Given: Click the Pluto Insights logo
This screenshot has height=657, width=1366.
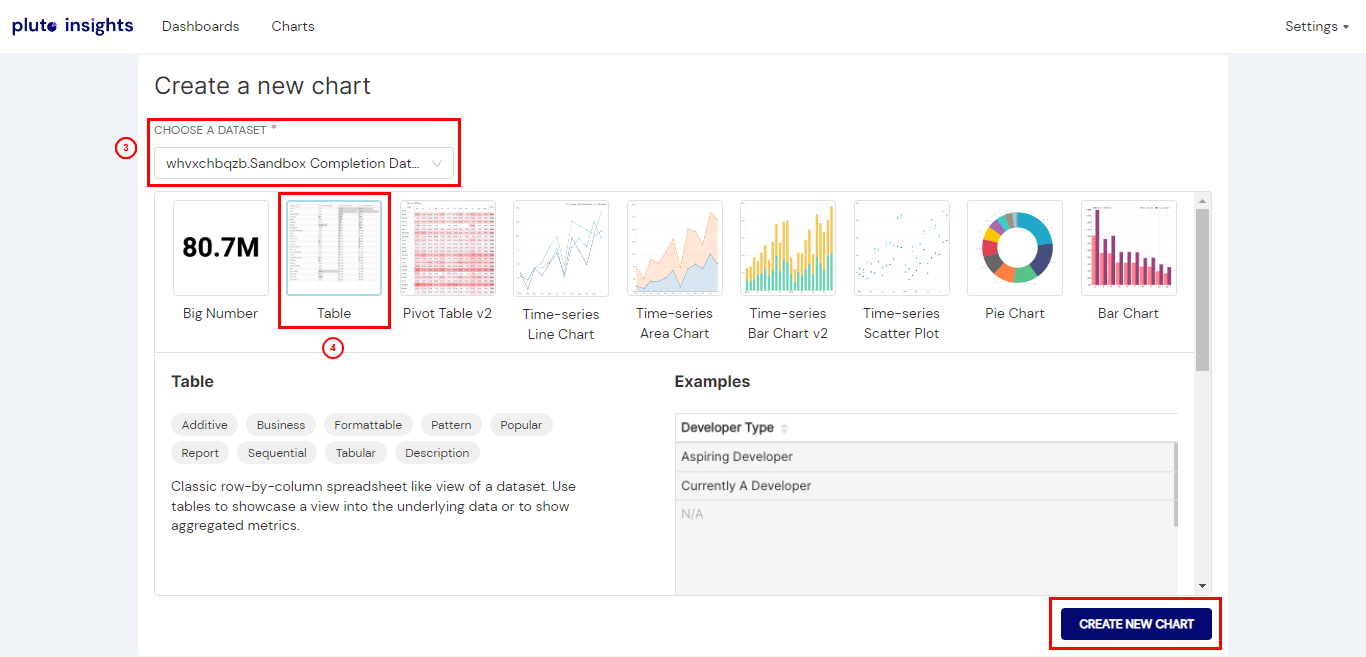Looking at the screenshot, I should (x=72, y=26).
